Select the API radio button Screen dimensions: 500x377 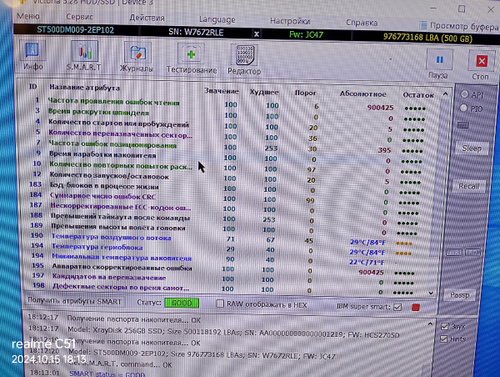tap(464, 94)
